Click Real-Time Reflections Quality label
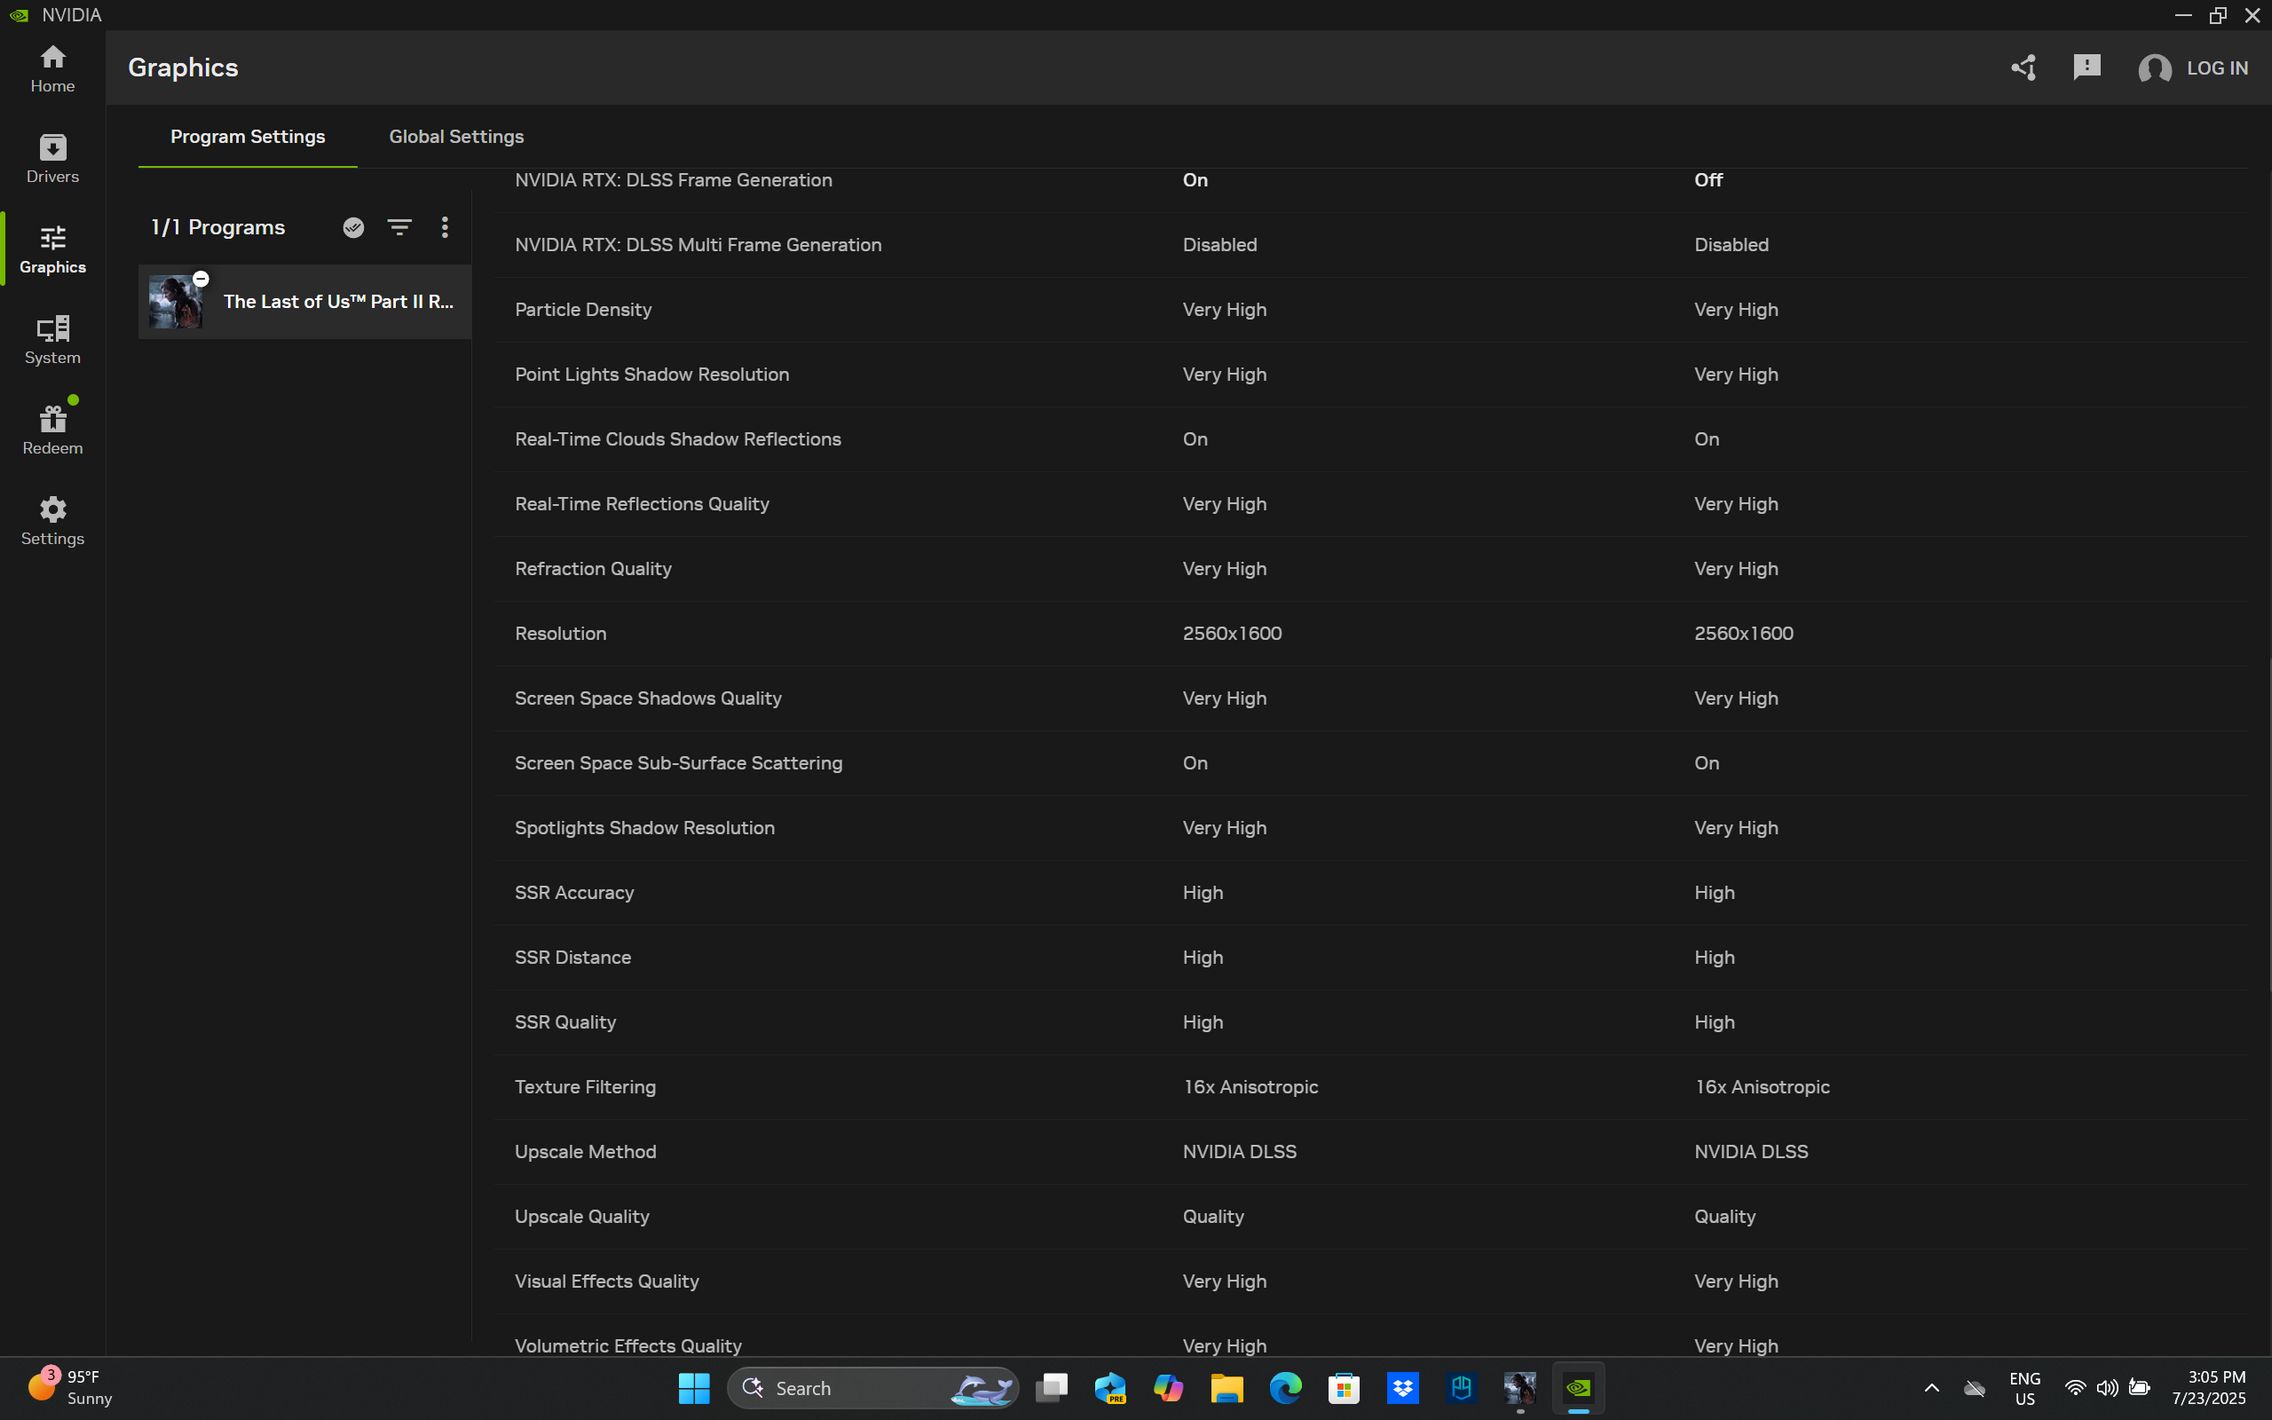Image resolution: width=2272 pixels, height=1420 pixels. 641,504
